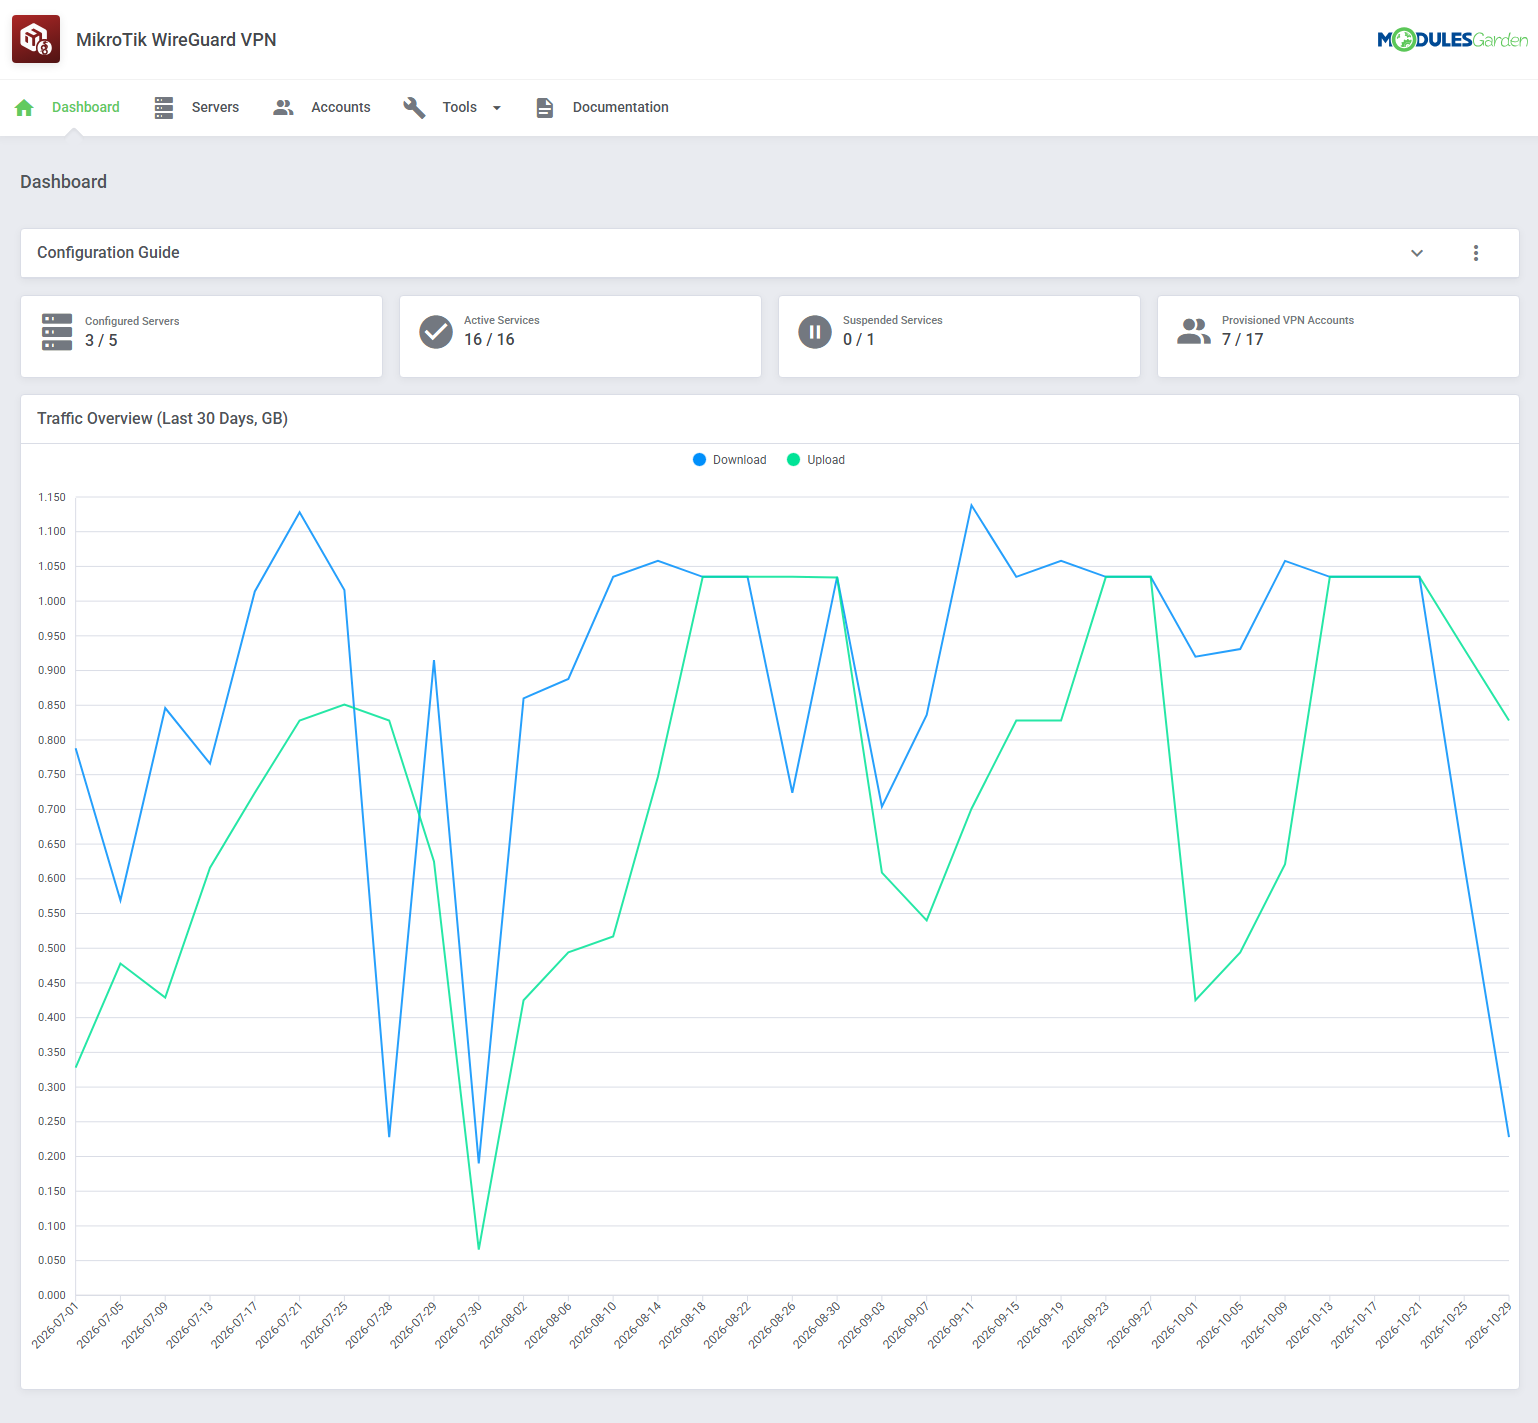
Task: Click the Dashboard home icon
Action: click(25, 108)
